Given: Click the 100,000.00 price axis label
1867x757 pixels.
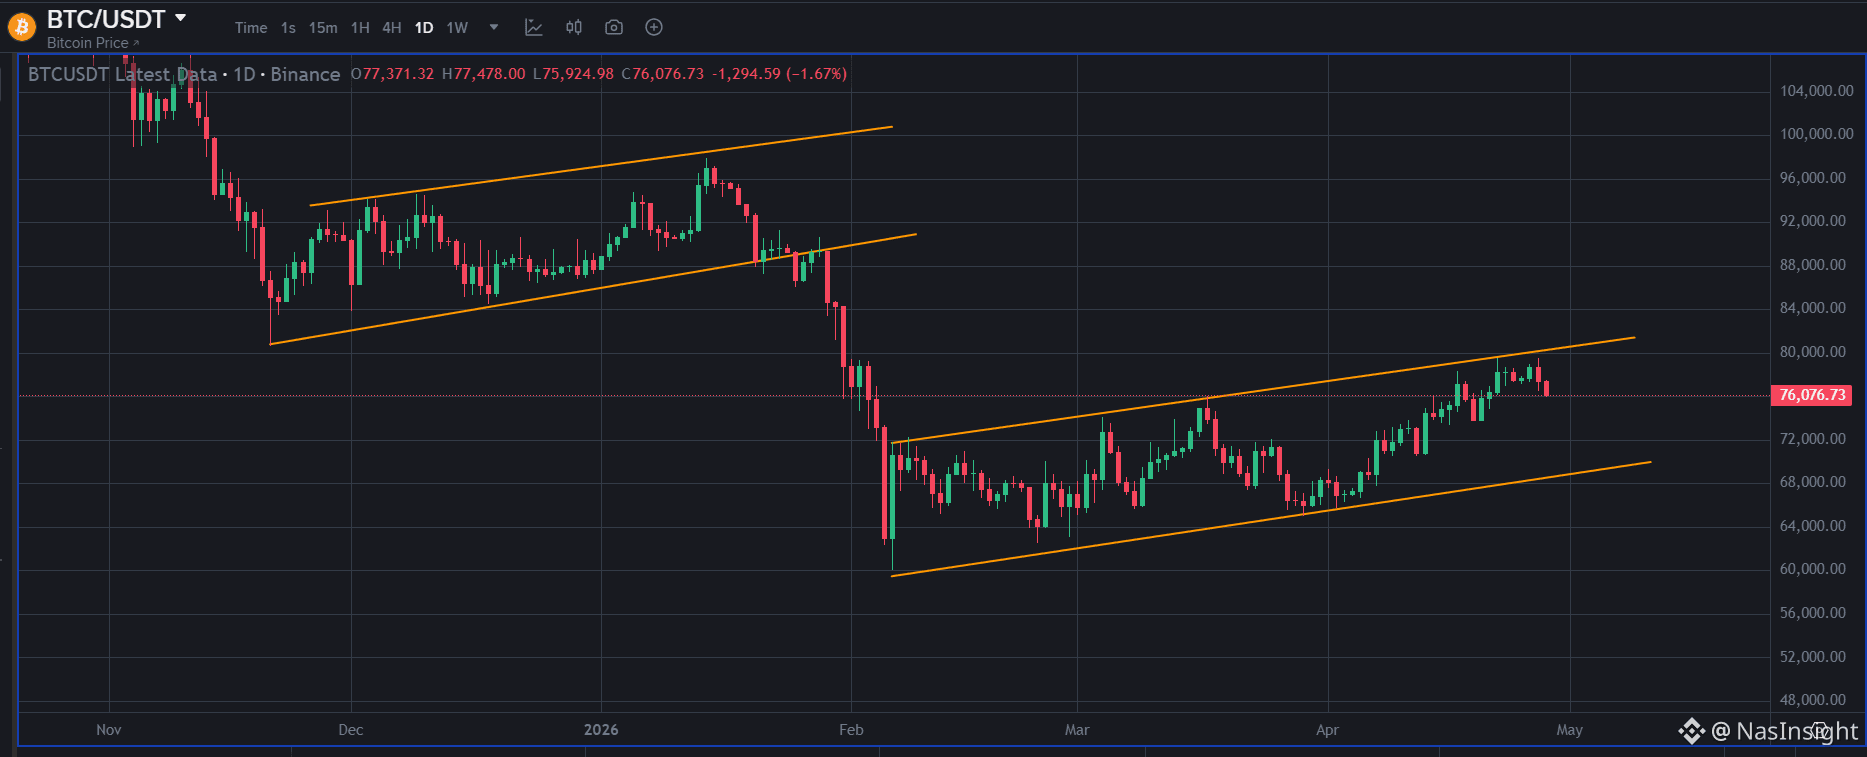Looking at the screenshot, I should click(1817, 134).
